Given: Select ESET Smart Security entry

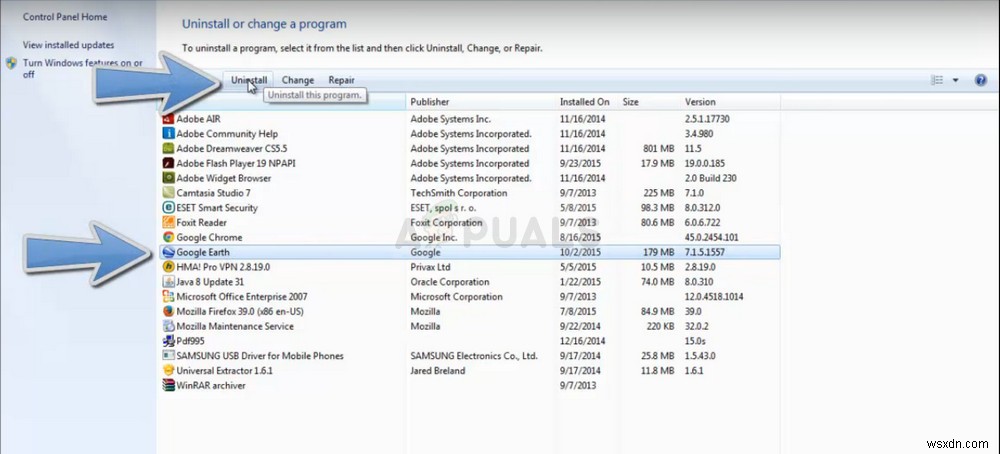Looking at the screenshot, I should coord(217,207).
